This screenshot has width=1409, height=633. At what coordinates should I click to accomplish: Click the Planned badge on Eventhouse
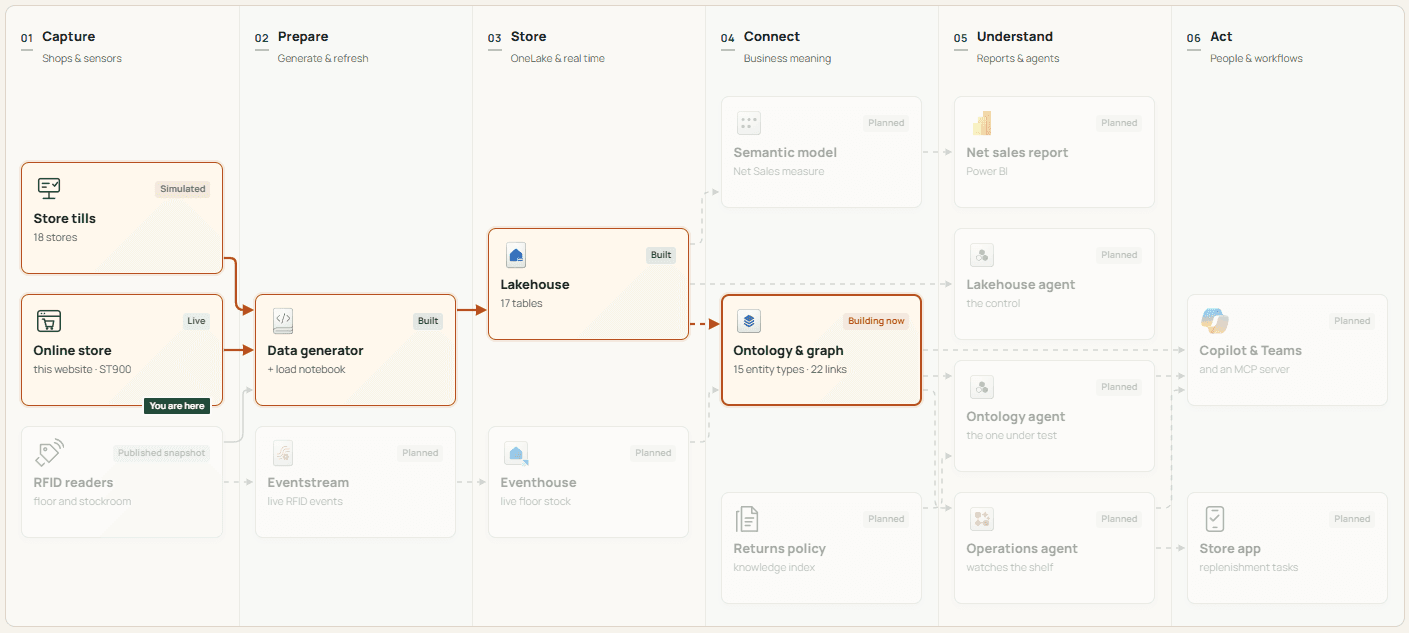(653, 453)
